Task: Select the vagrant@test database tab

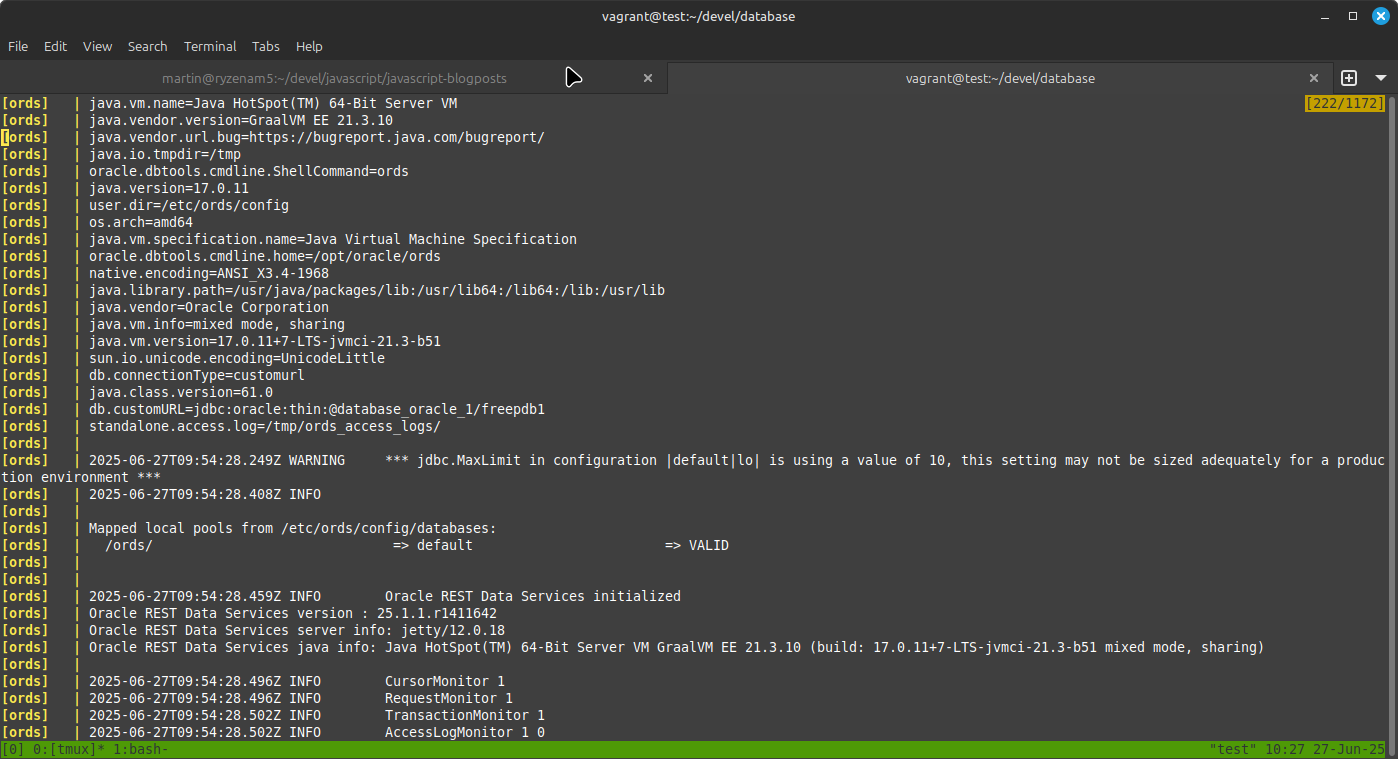Action: point(999,78)
